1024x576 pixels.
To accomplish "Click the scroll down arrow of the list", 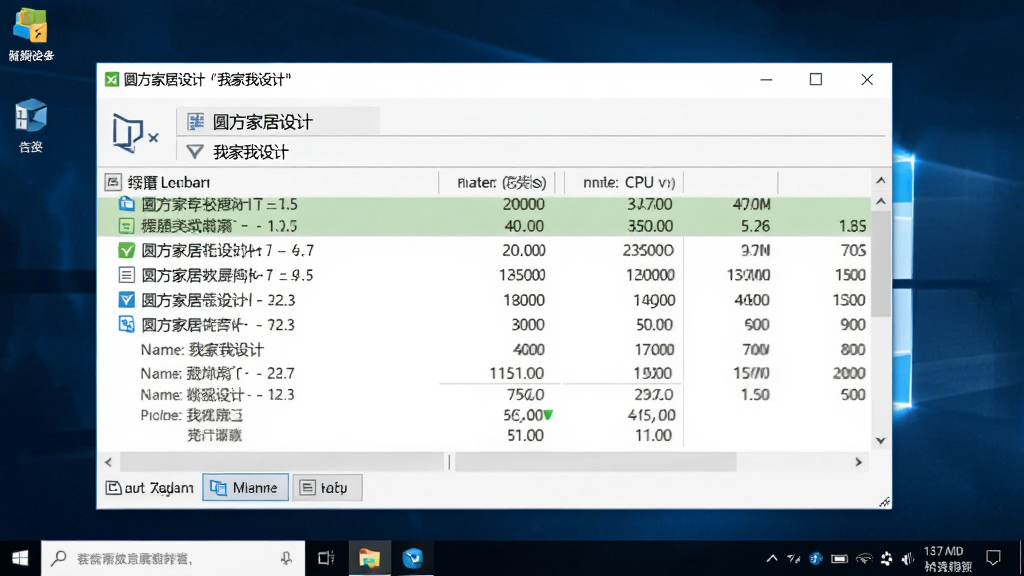I will 880,440.
